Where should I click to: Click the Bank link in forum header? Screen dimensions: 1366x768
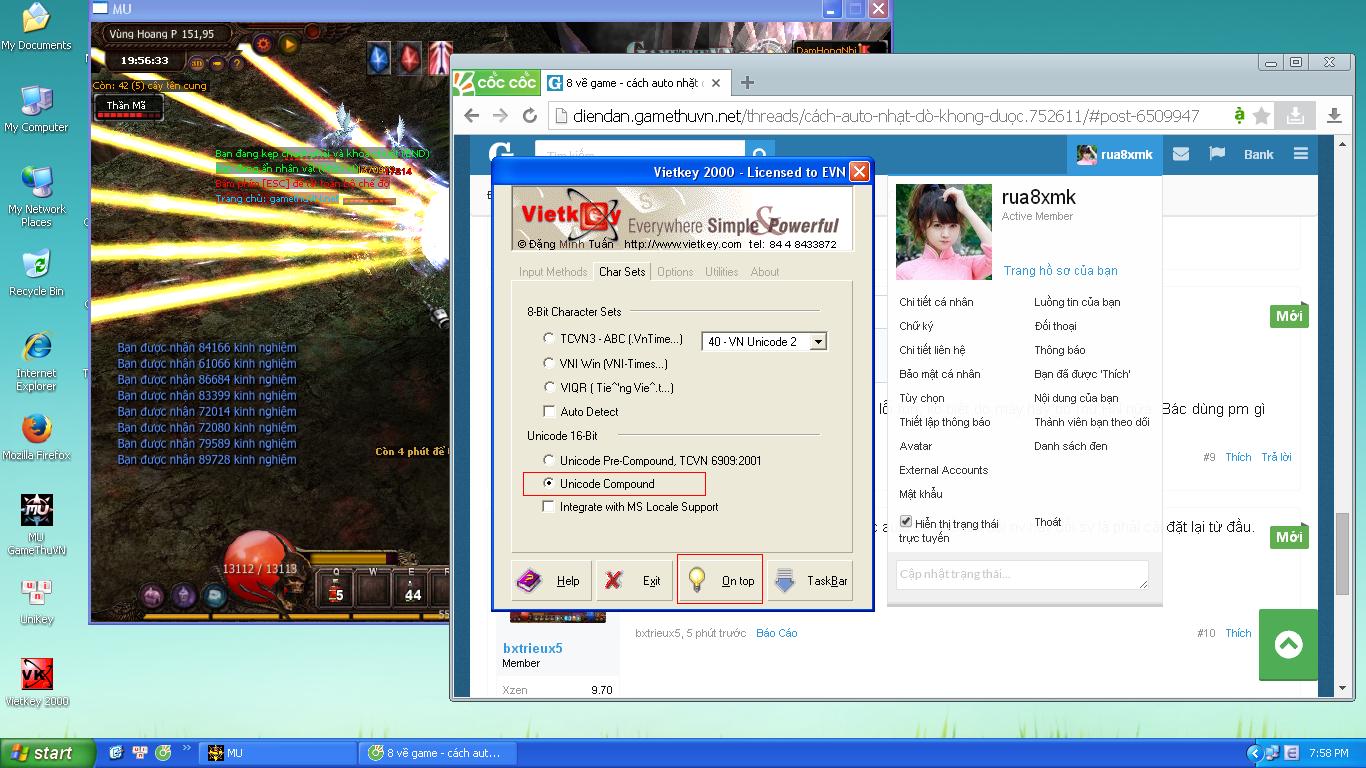click(x=1259, y=154)
